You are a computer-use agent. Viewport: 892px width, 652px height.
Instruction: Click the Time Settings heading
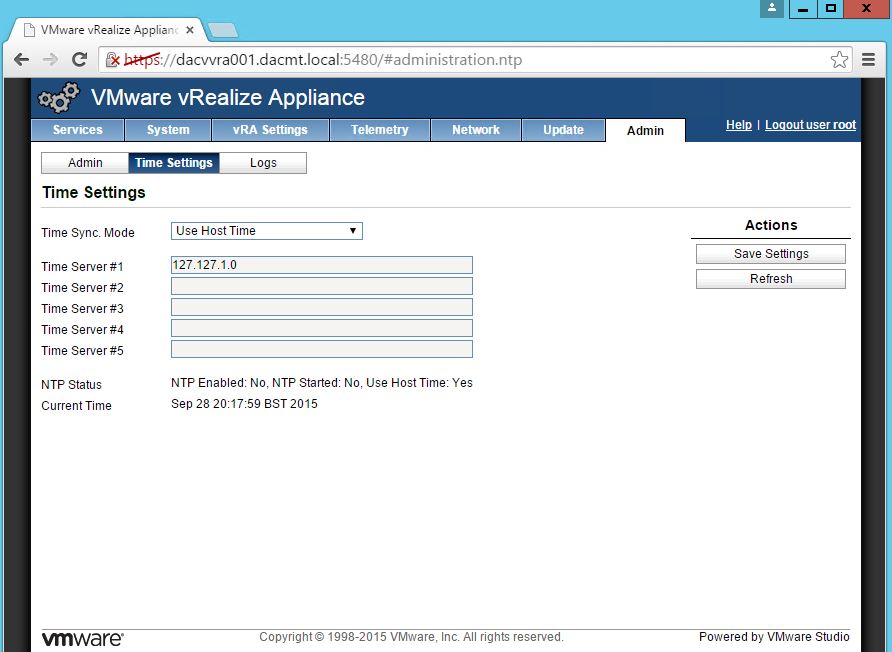coord(94,192)
